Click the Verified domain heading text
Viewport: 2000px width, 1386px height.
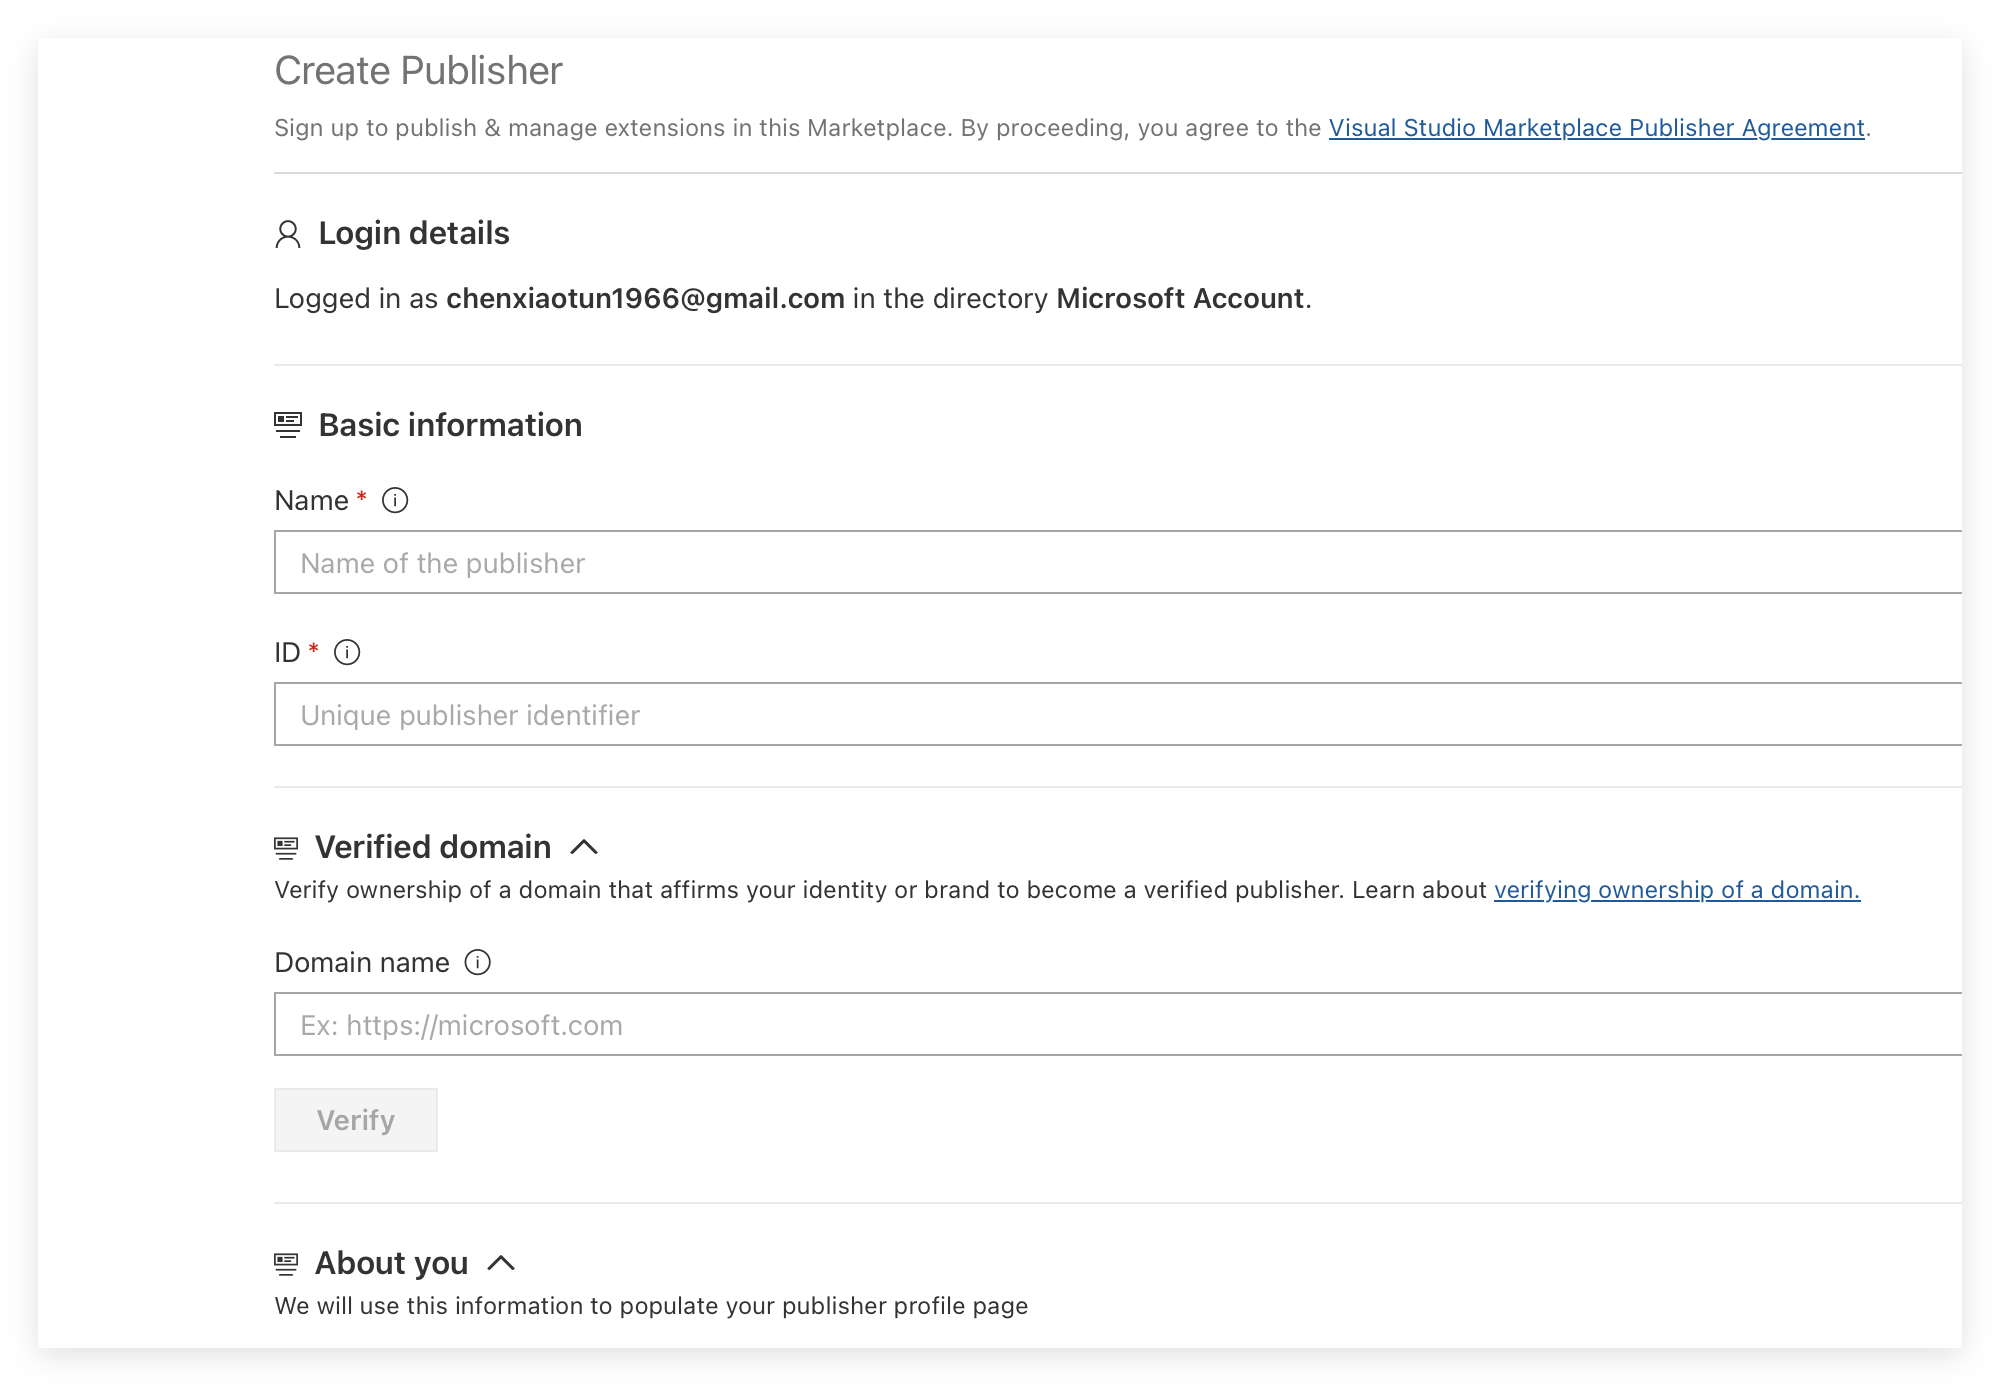pos(433,847)
